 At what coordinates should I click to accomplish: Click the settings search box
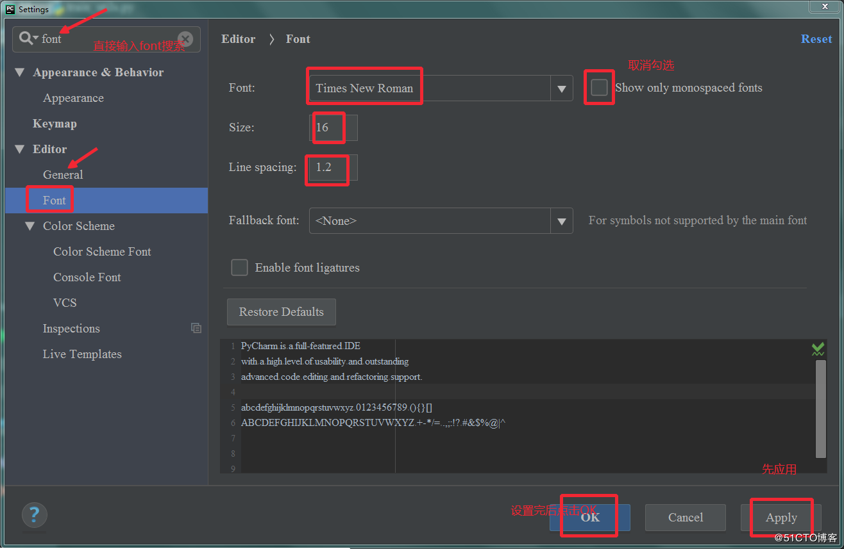coord(107,39)
